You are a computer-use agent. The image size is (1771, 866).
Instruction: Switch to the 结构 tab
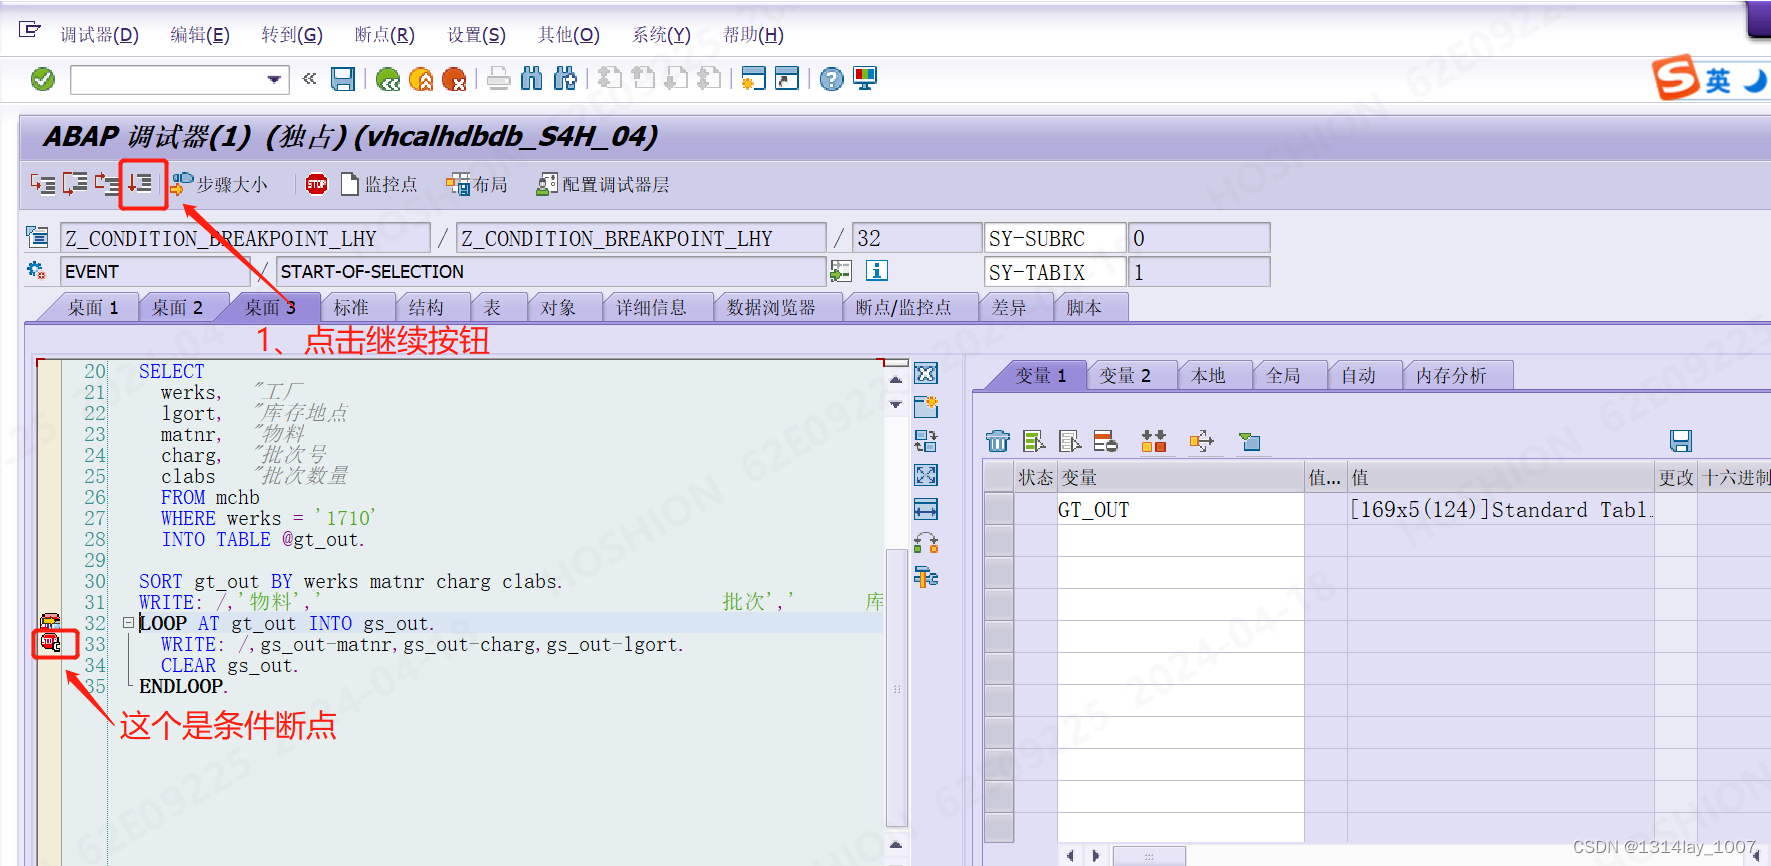pos(426,308)
